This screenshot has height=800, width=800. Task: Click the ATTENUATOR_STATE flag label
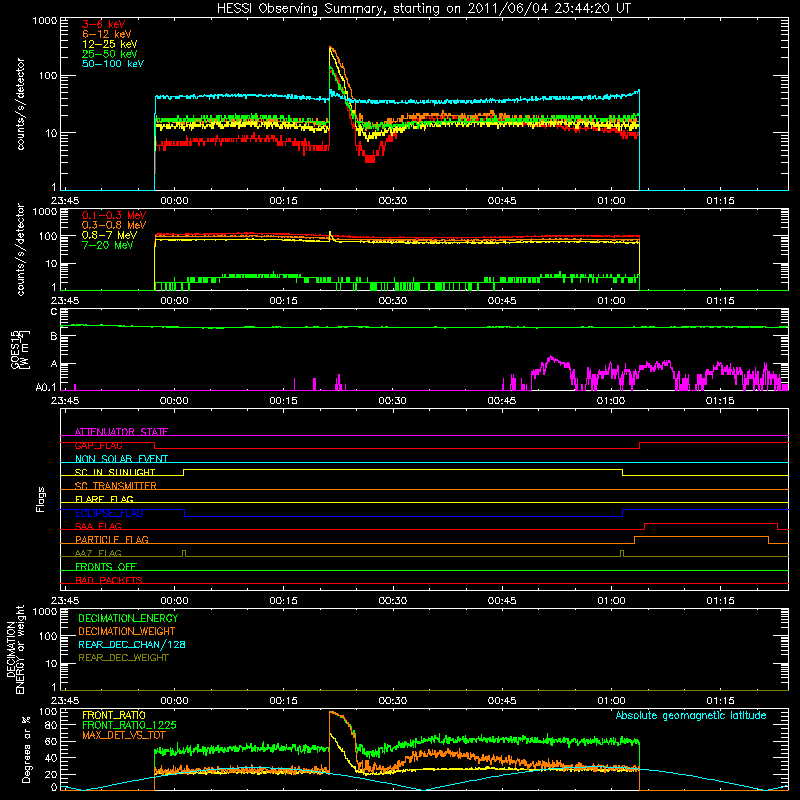[121, 432]
